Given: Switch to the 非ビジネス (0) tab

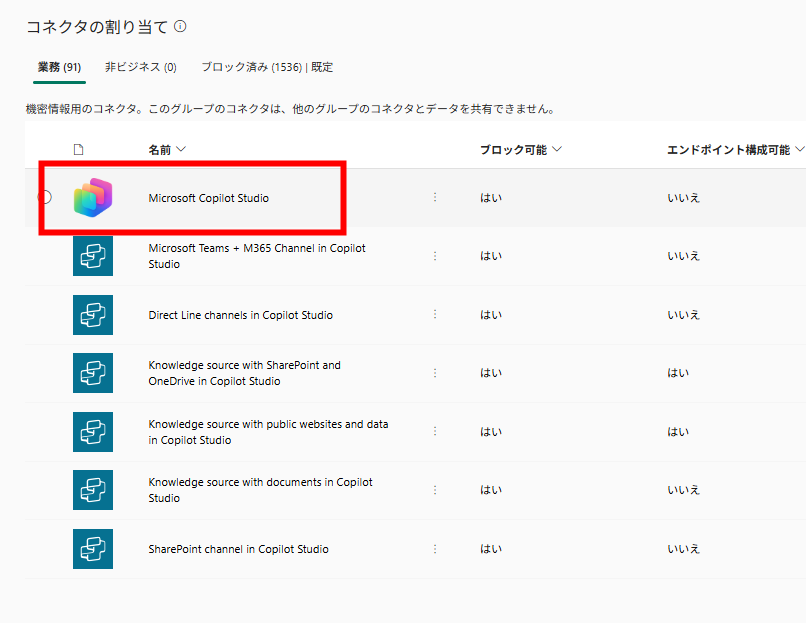Looking at the screenshot, I should point(141,67).
